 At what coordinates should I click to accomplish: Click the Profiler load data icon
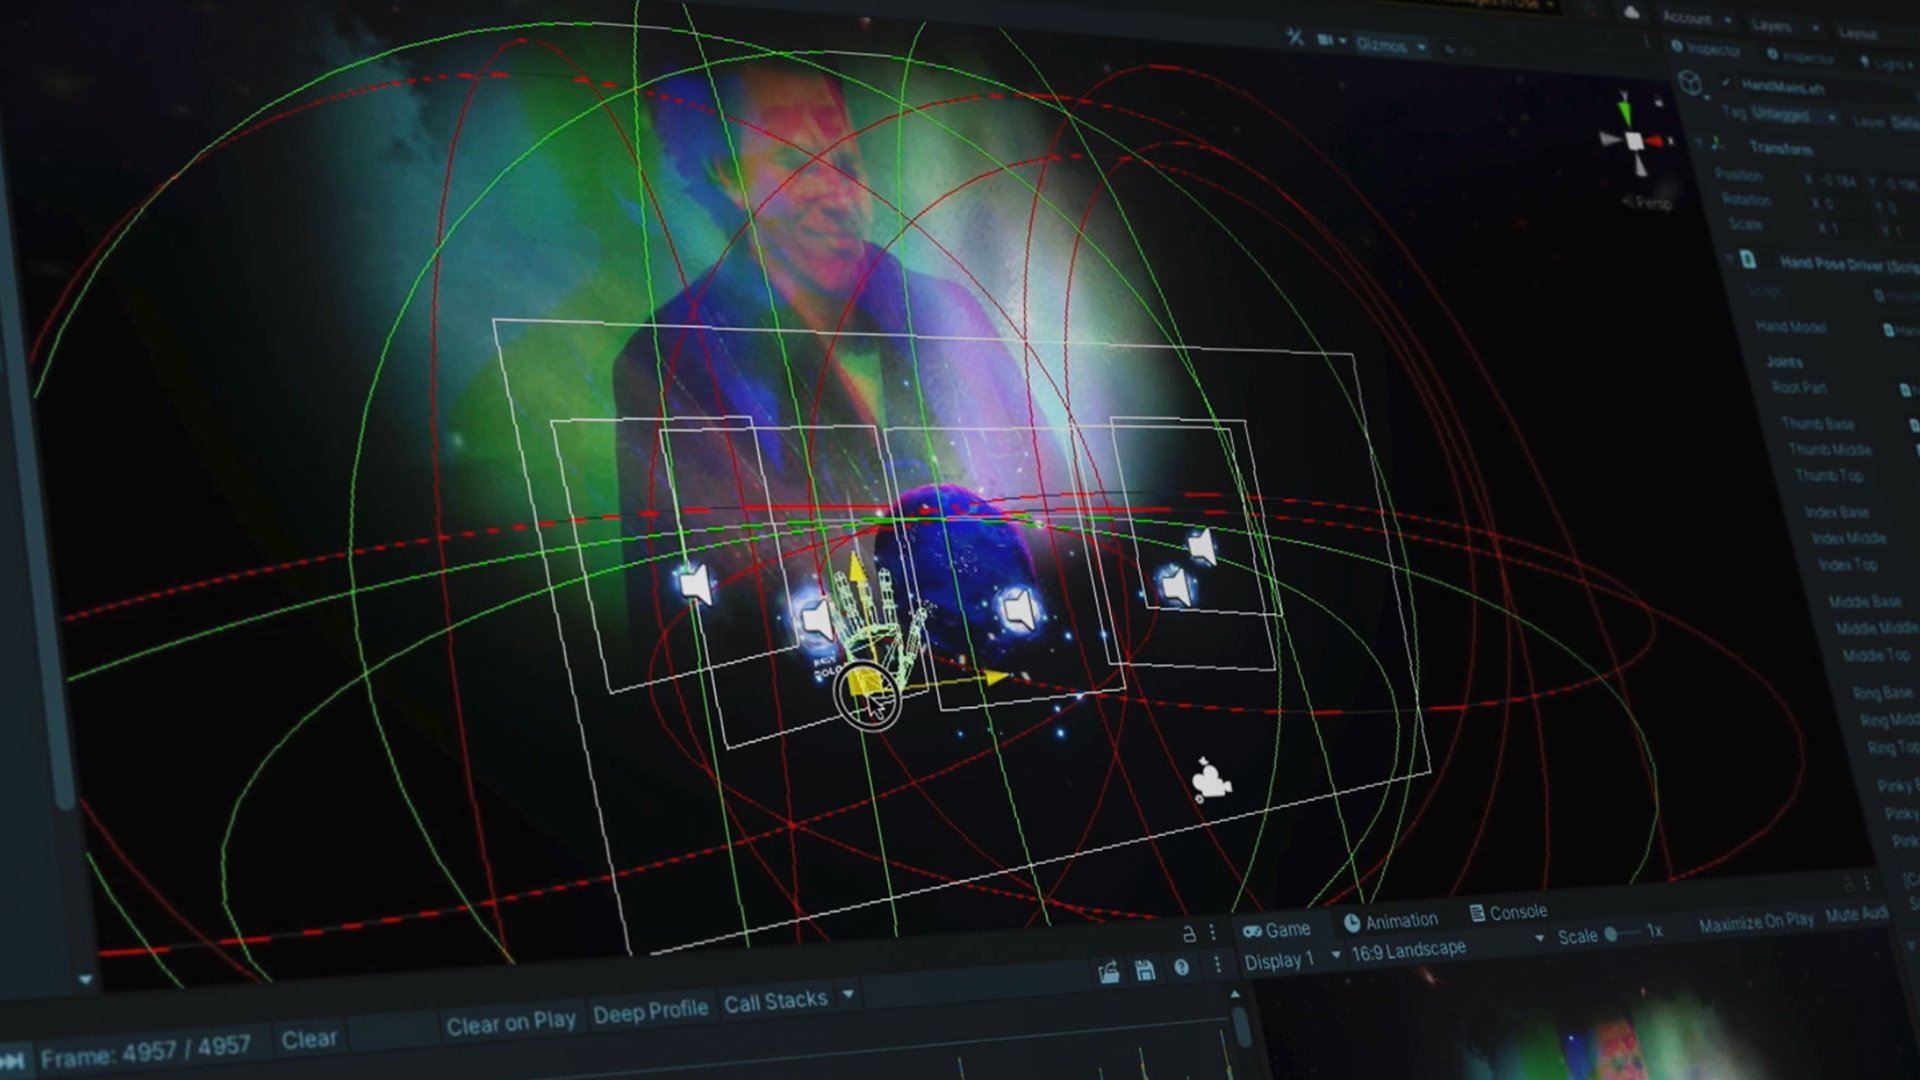(x=1108, y=972)
